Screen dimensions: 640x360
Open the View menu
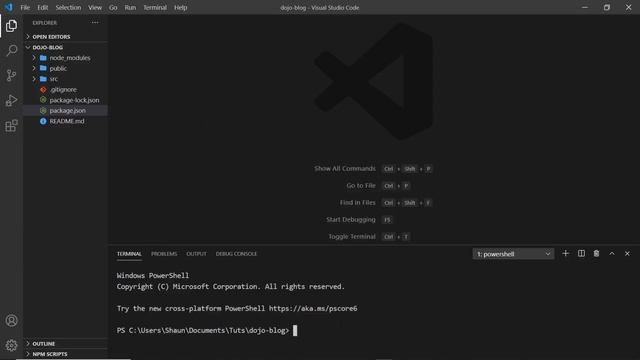tap(95, 7)
